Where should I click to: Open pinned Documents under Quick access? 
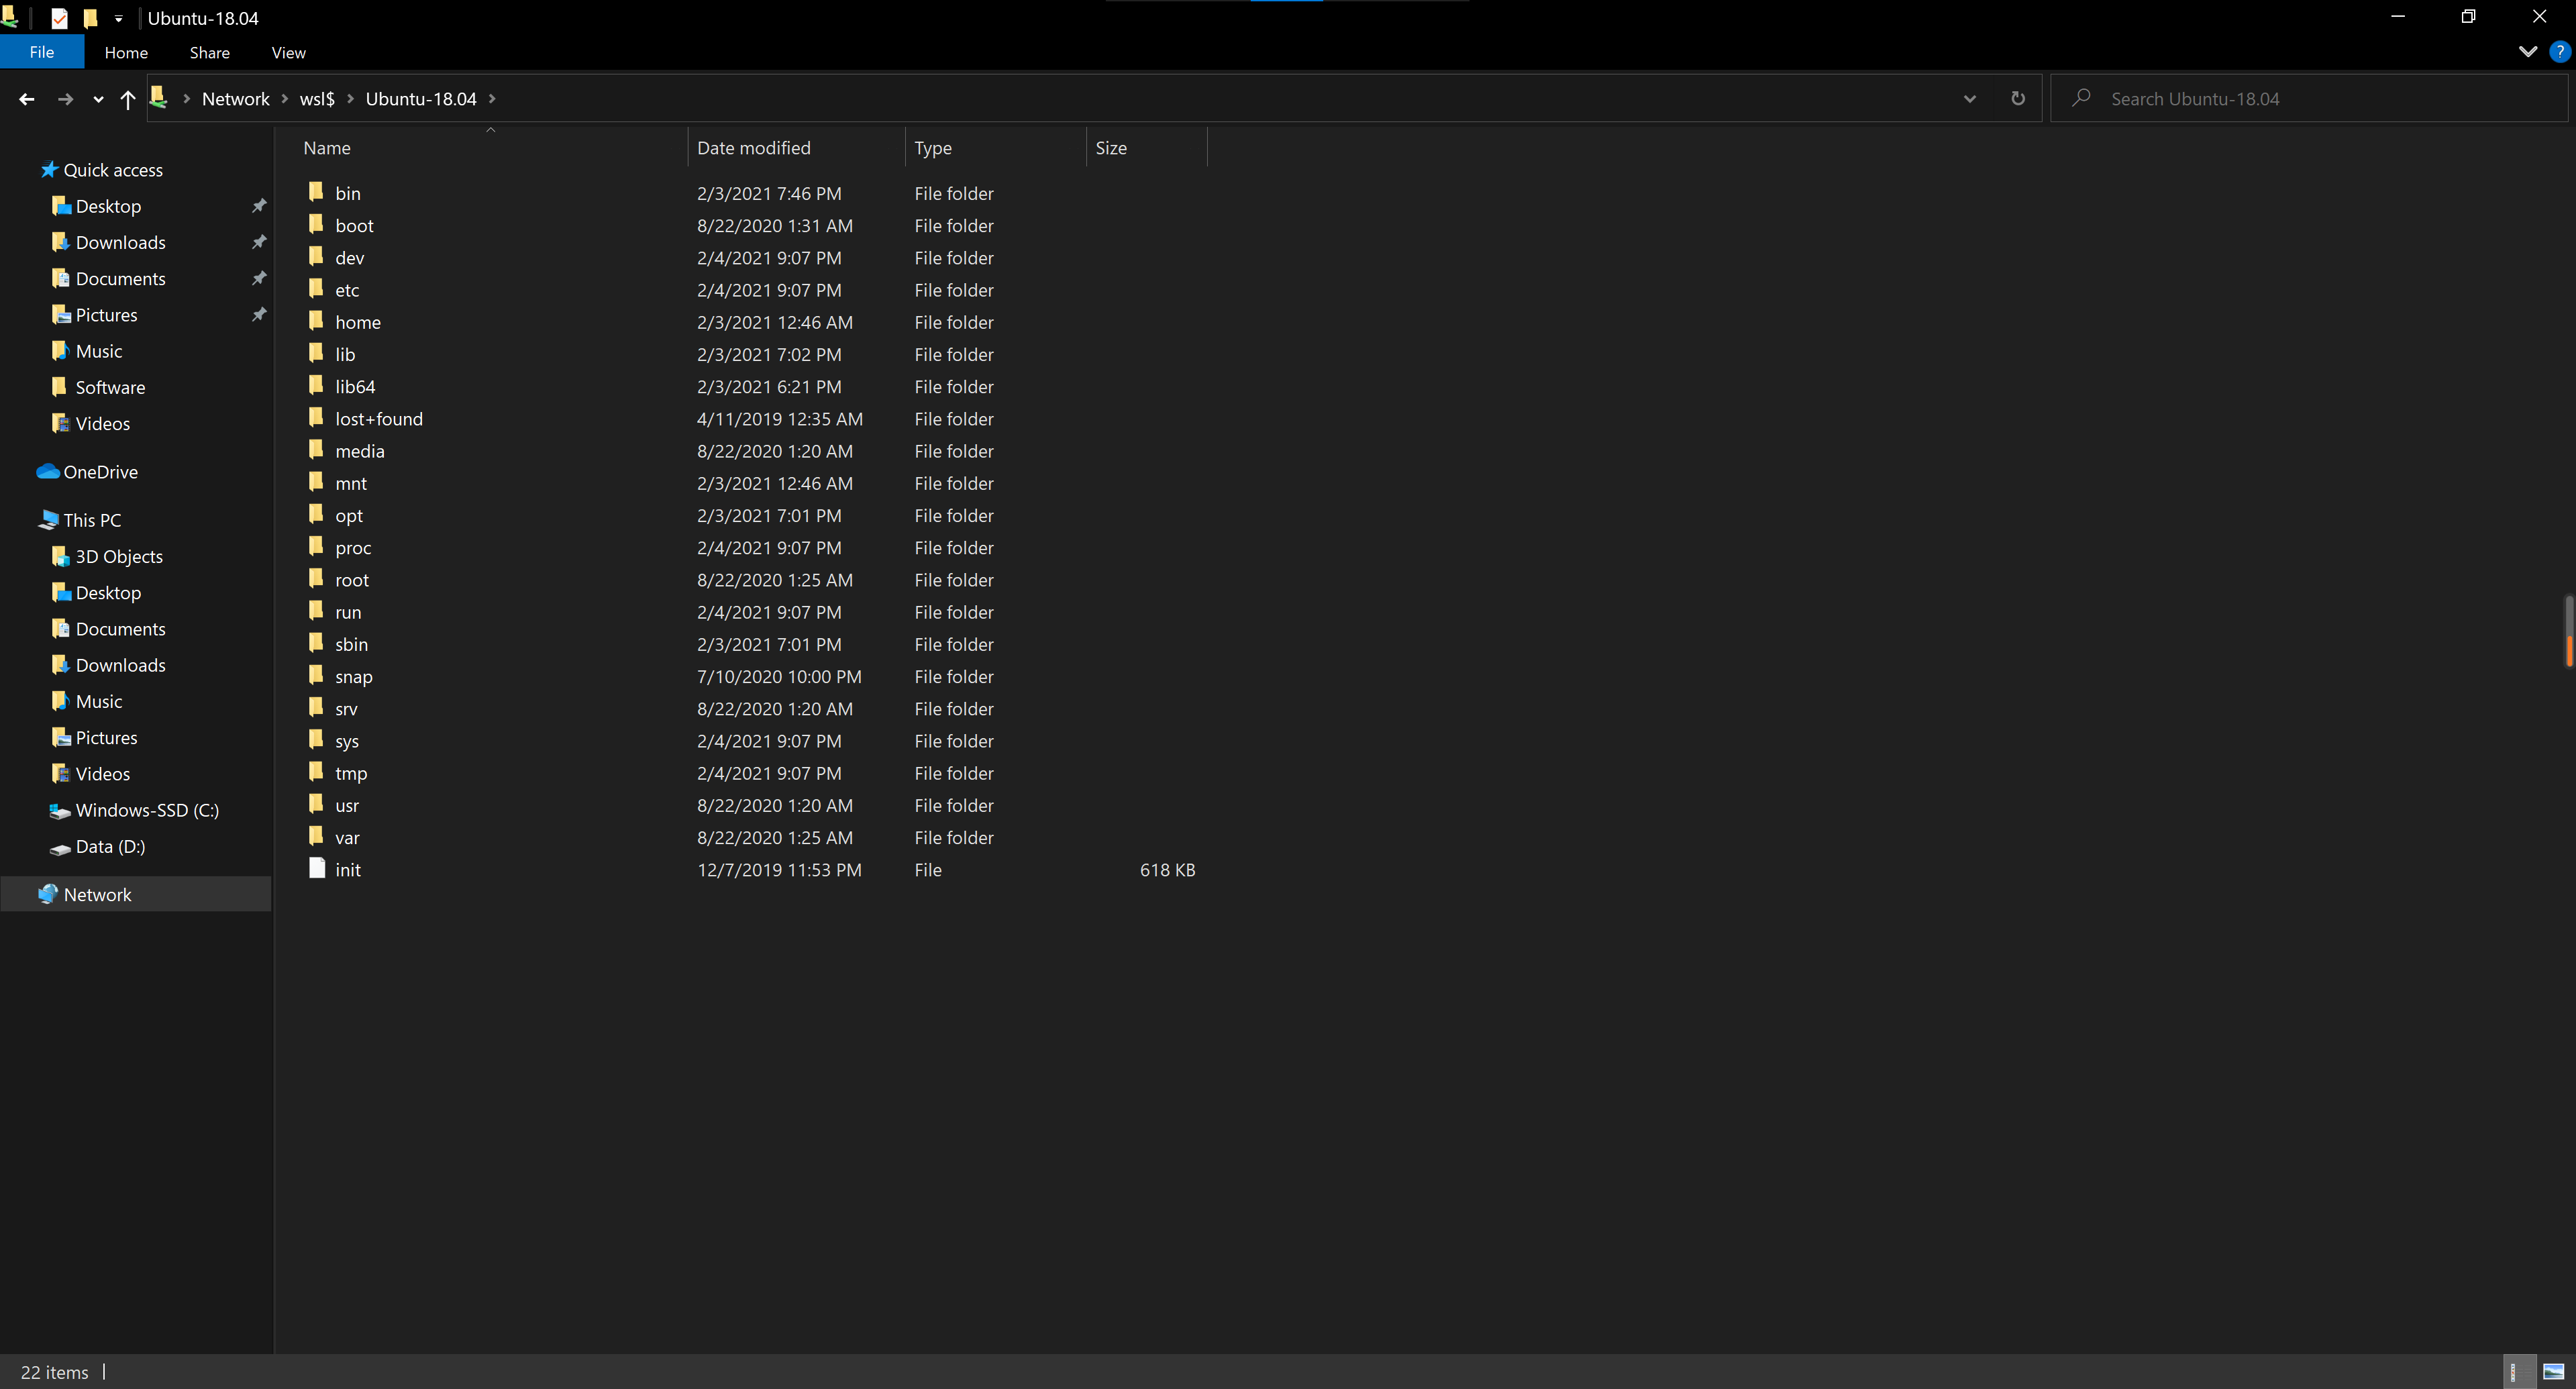pos(120,278)
